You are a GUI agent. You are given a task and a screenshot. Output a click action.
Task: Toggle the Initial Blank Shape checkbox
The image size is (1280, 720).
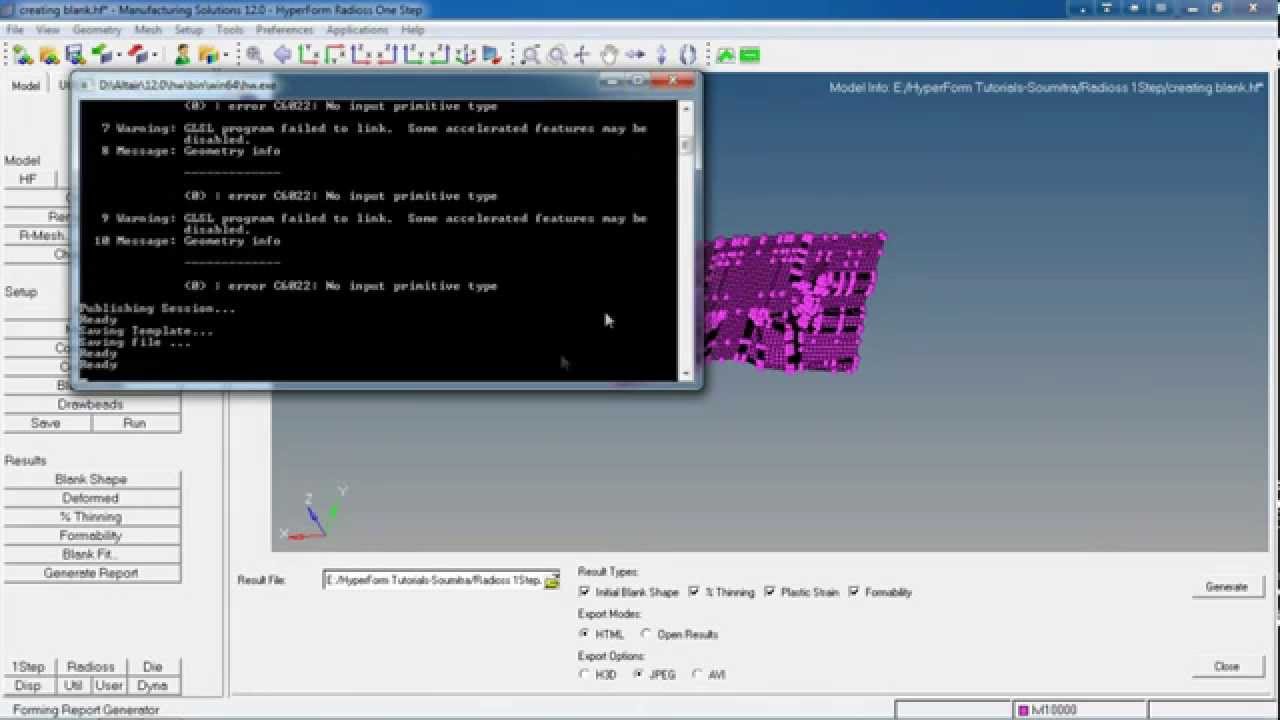coord(584,592)
